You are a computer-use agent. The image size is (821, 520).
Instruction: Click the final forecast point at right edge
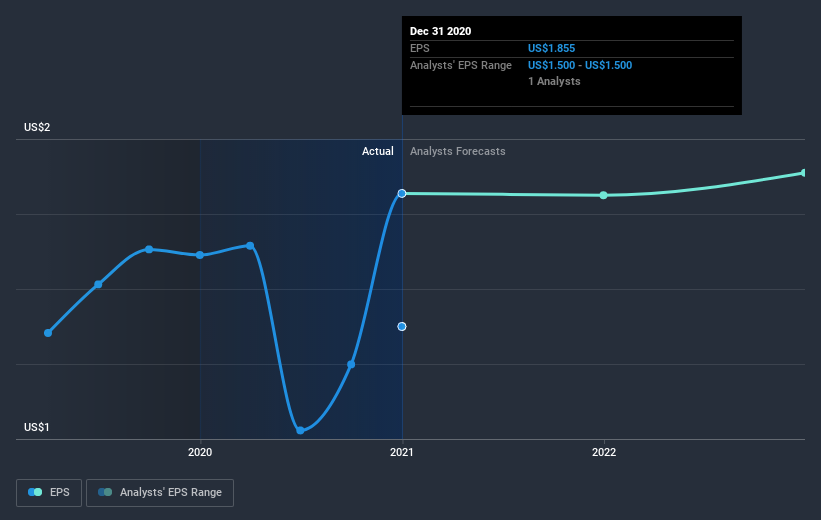click(804, 173)
